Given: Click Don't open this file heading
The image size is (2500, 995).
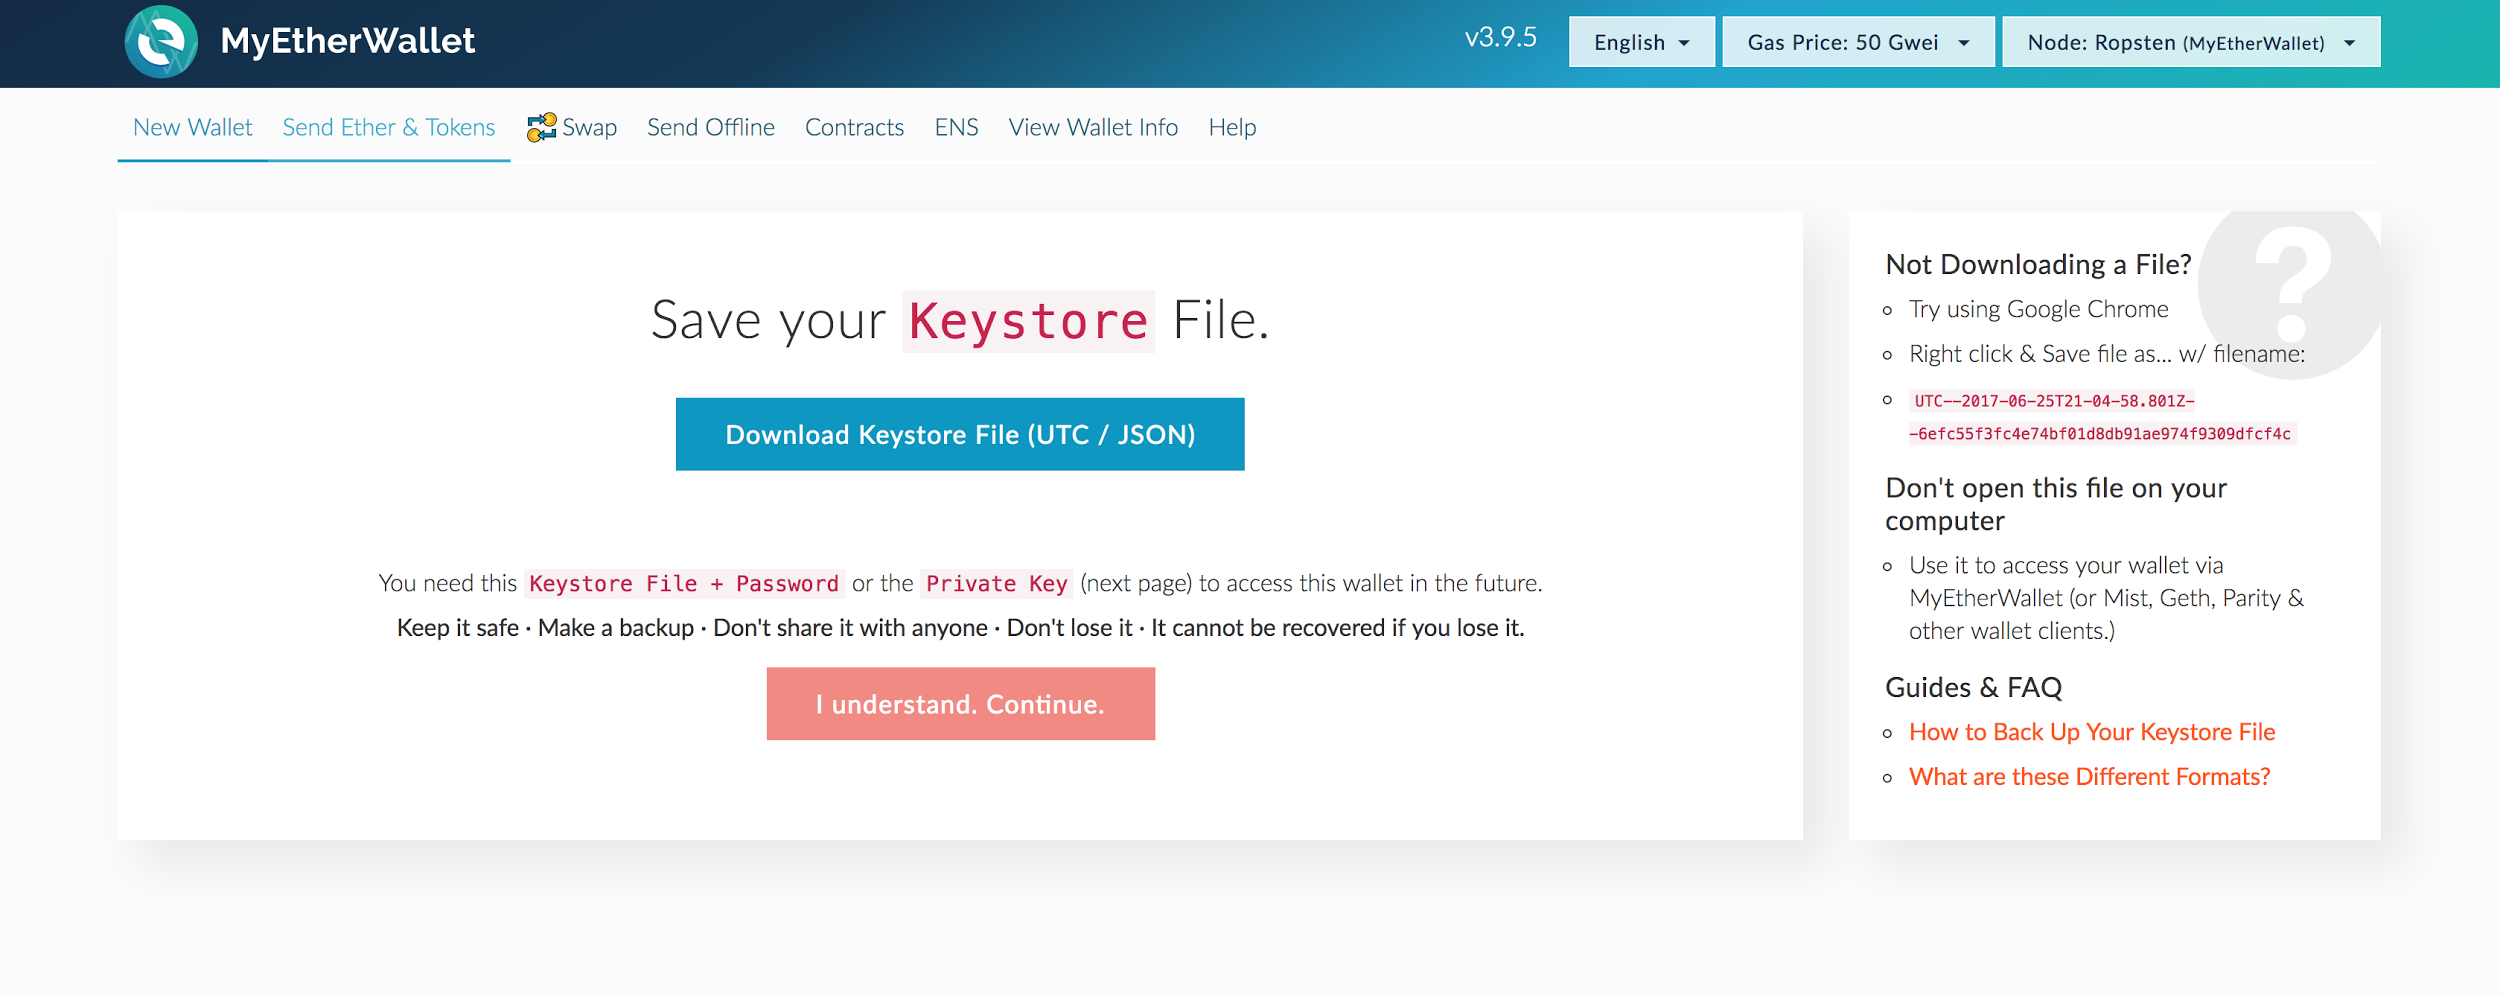Looking at the screenshot, I should [2056, 504].
